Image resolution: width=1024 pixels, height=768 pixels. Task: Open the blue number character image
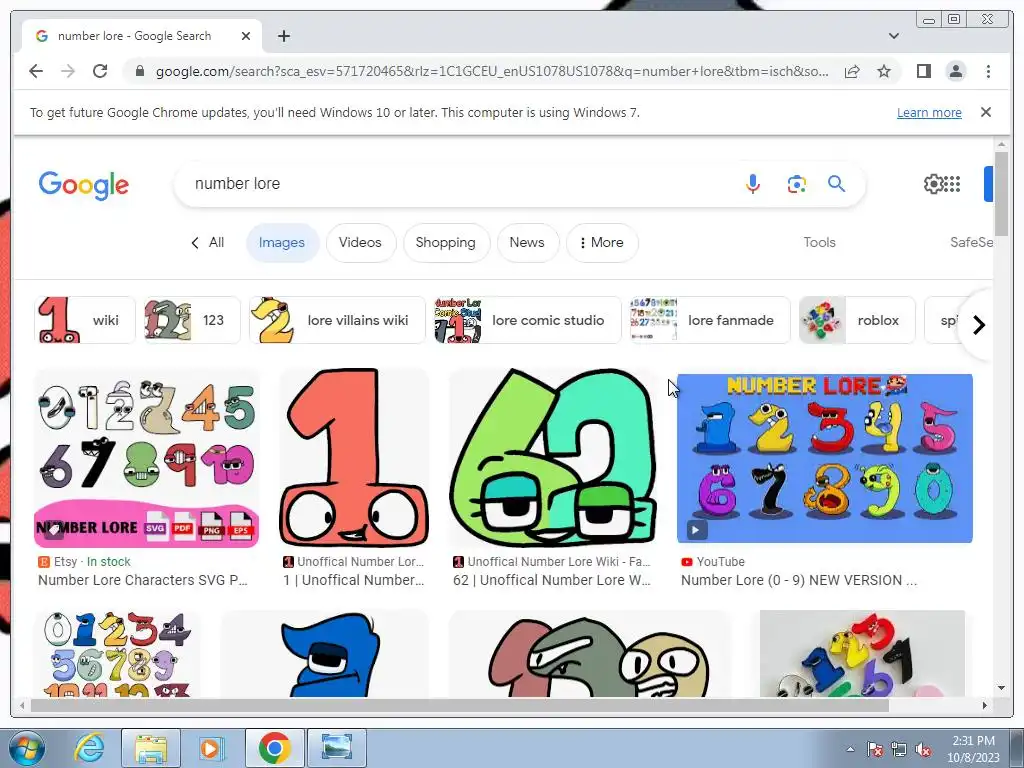click(x=325, y=653)
